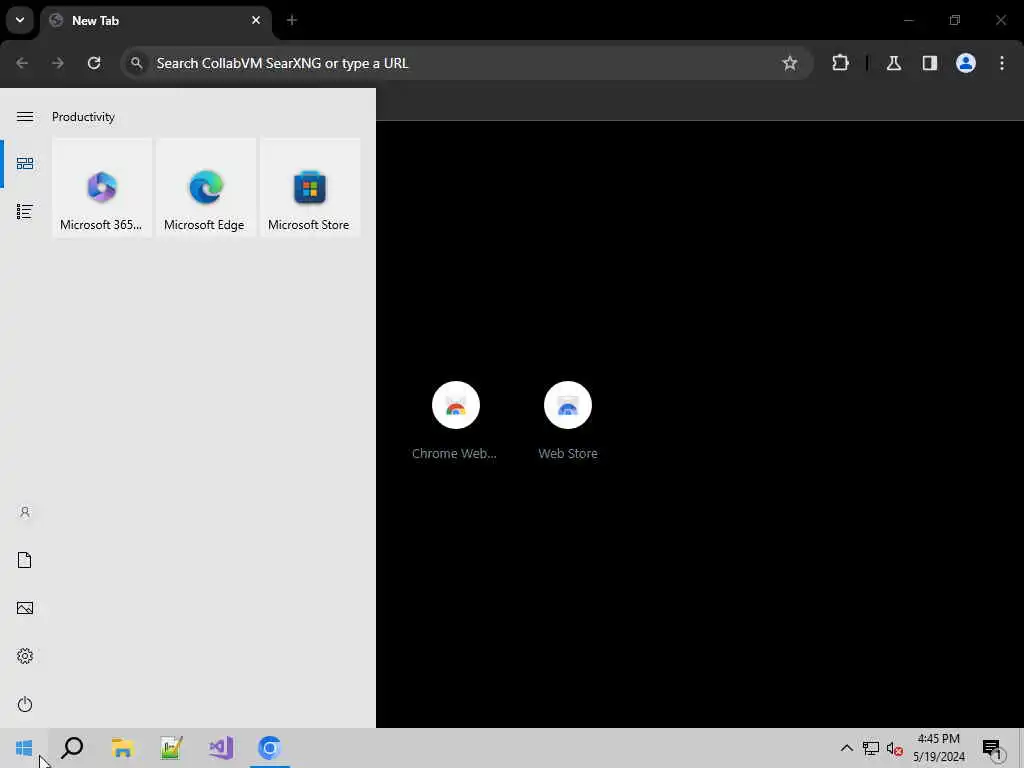This screenshot has width=1024, height=768.
Task: Open Pictures from Start sidebar
Action: pos(25,608)
